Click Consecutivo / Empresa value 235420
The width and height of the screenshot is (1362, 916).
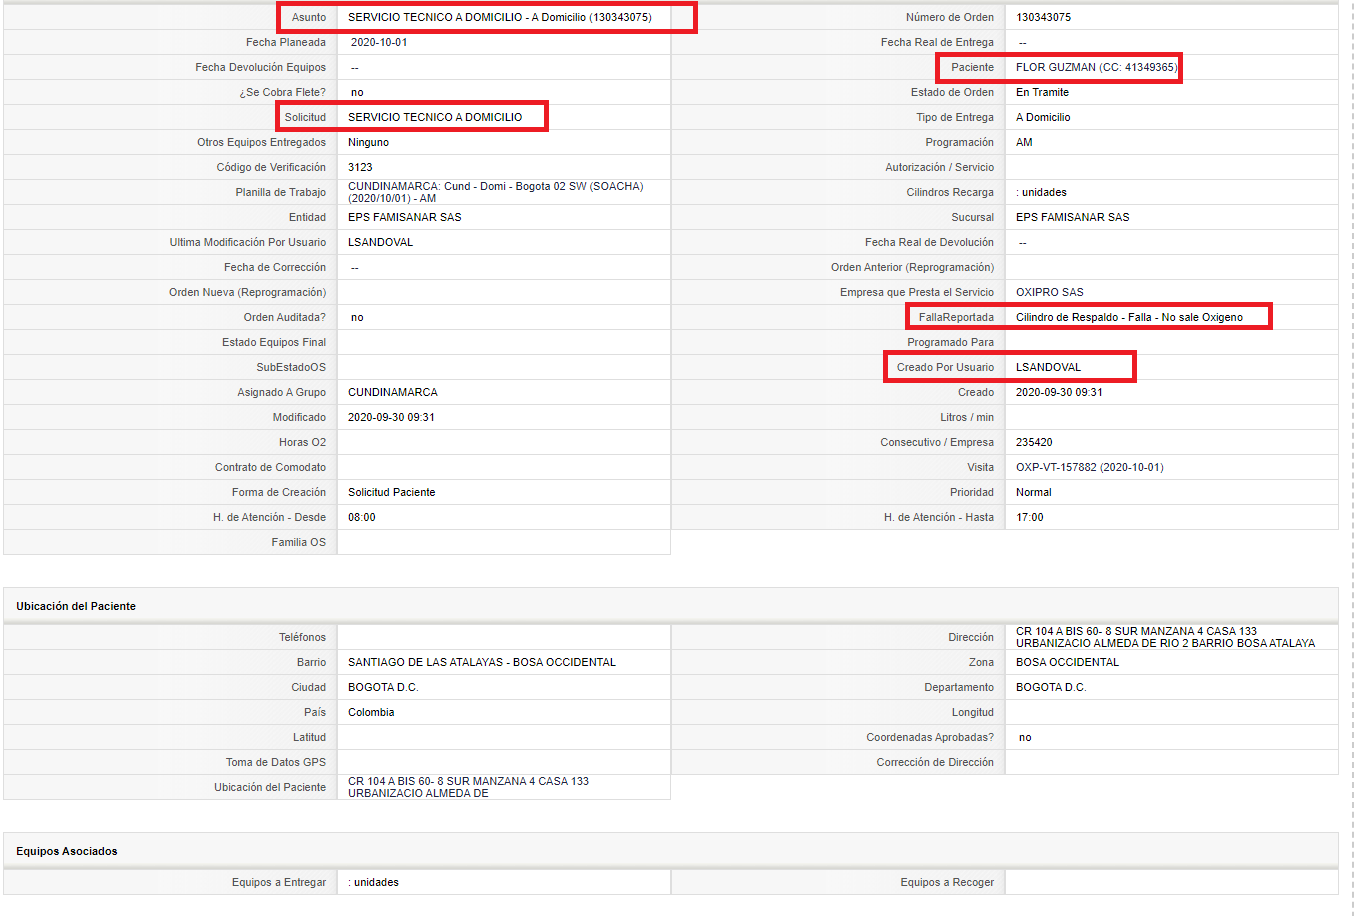coord(1034,442)
